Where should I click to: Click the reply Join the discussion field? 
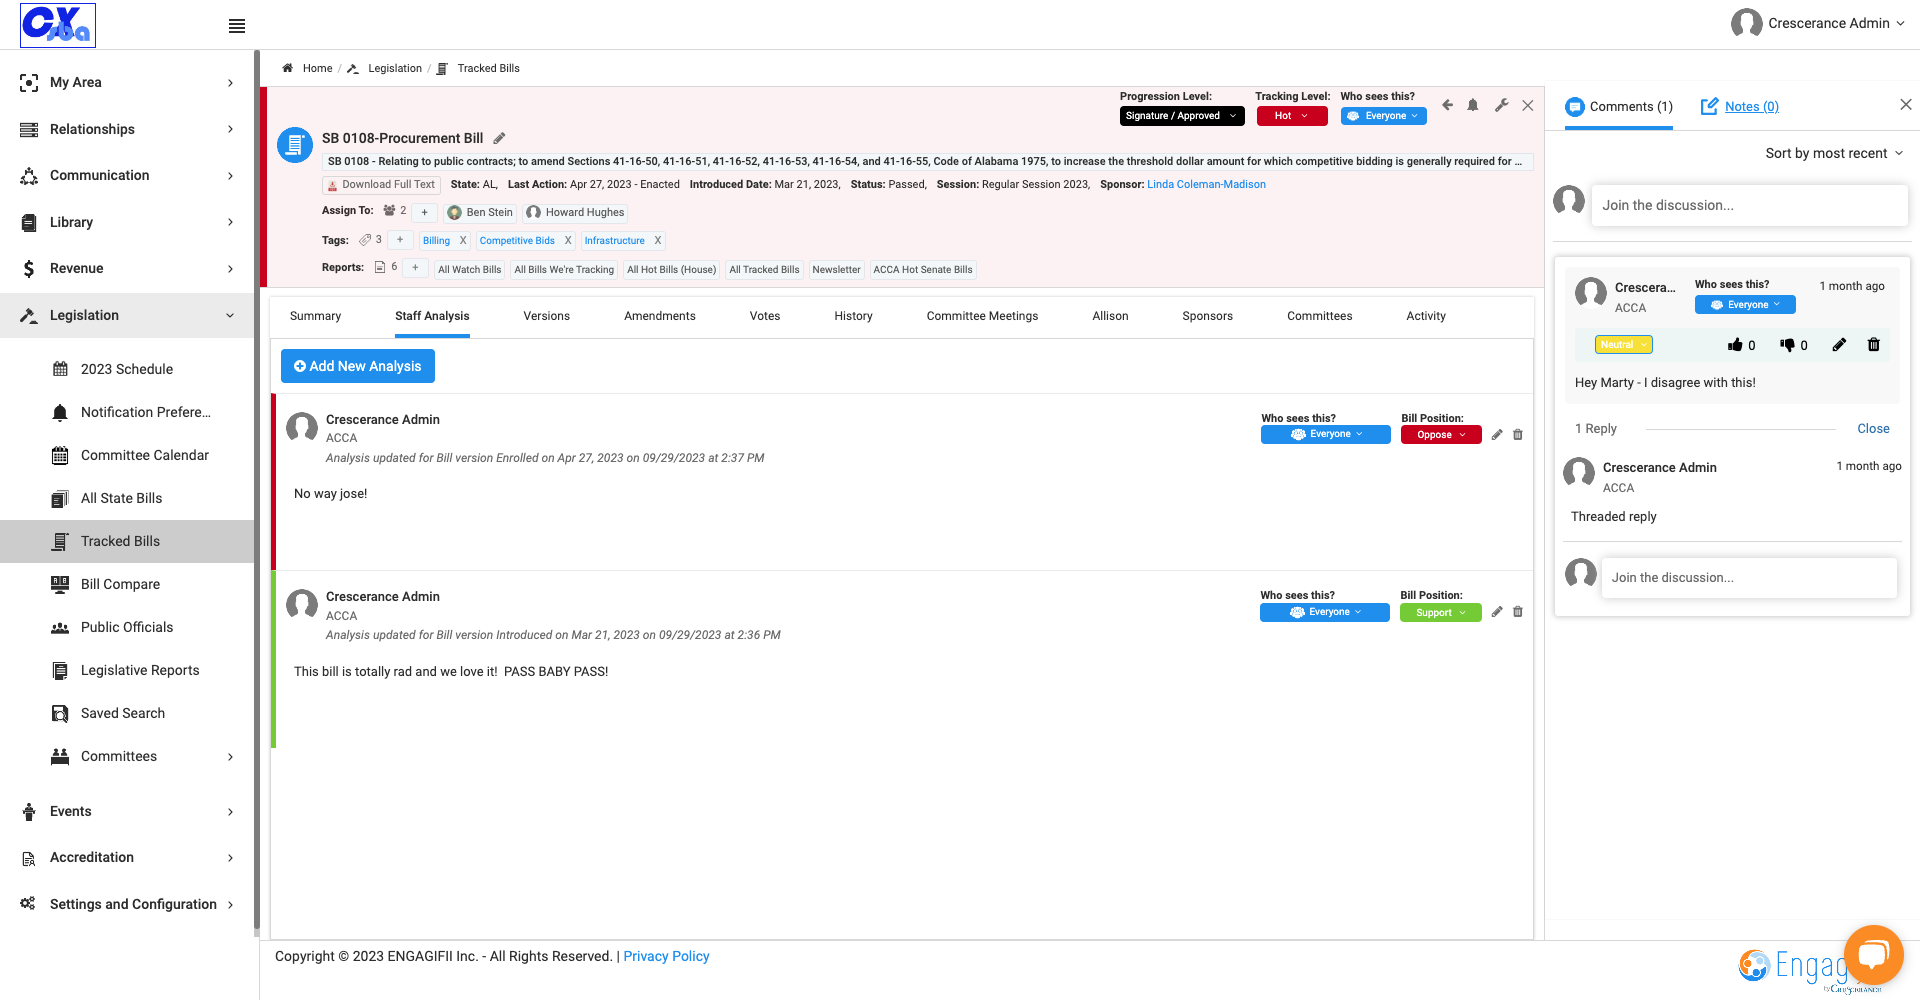[x=1748, y=578]
